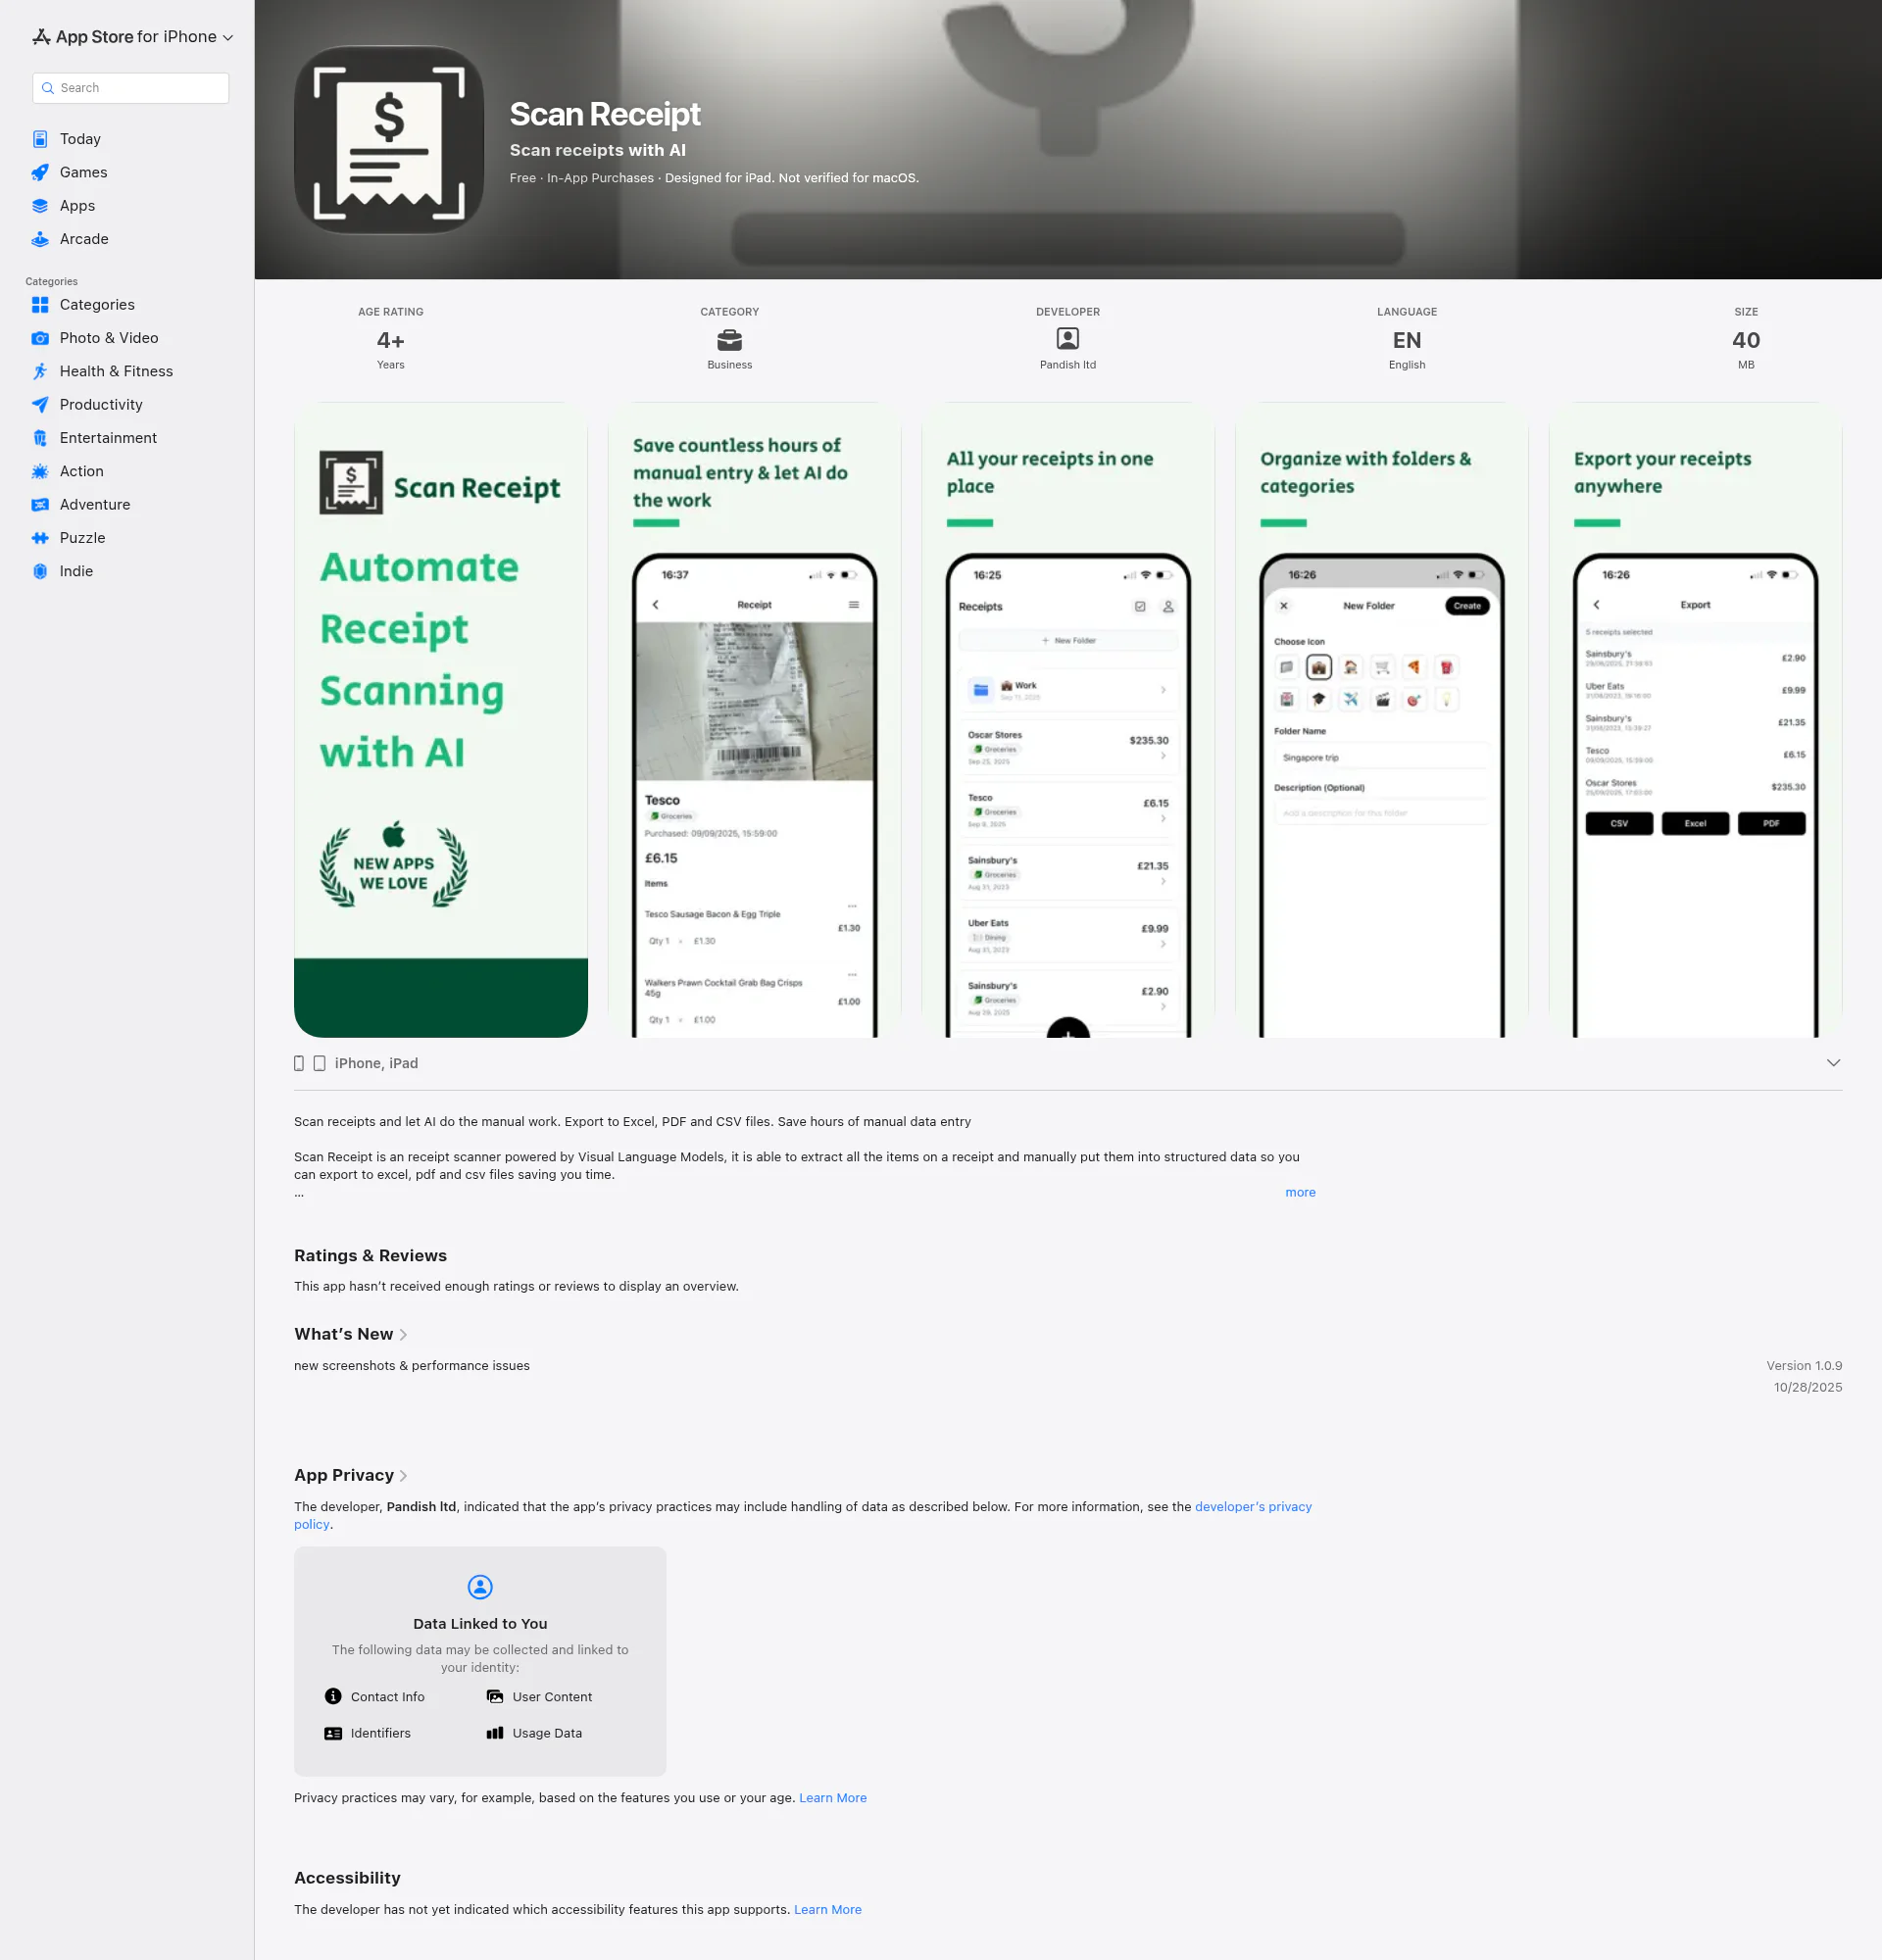This screenshot has width=1882, height=1960.
Task: Click the Business briefcase category icon
Action: [x=729, y=340]
